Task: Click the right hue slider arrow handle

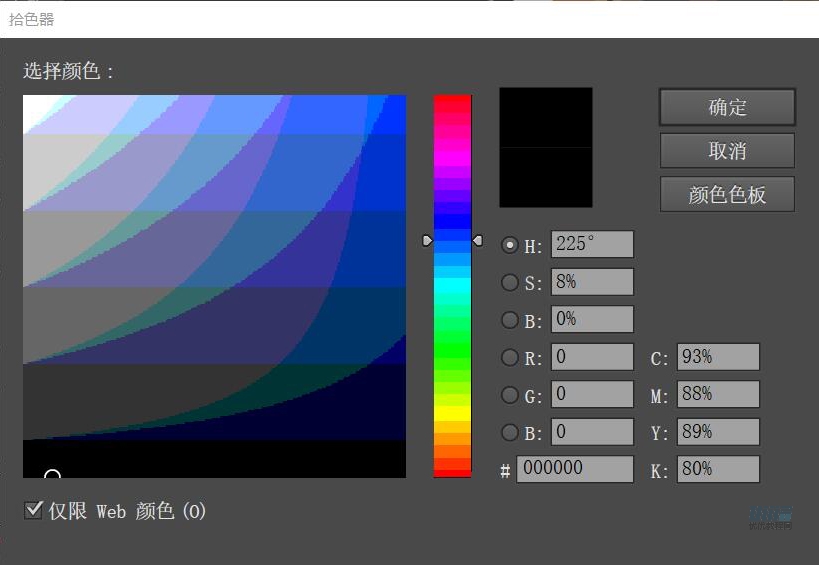Action: tap(477, 241)
